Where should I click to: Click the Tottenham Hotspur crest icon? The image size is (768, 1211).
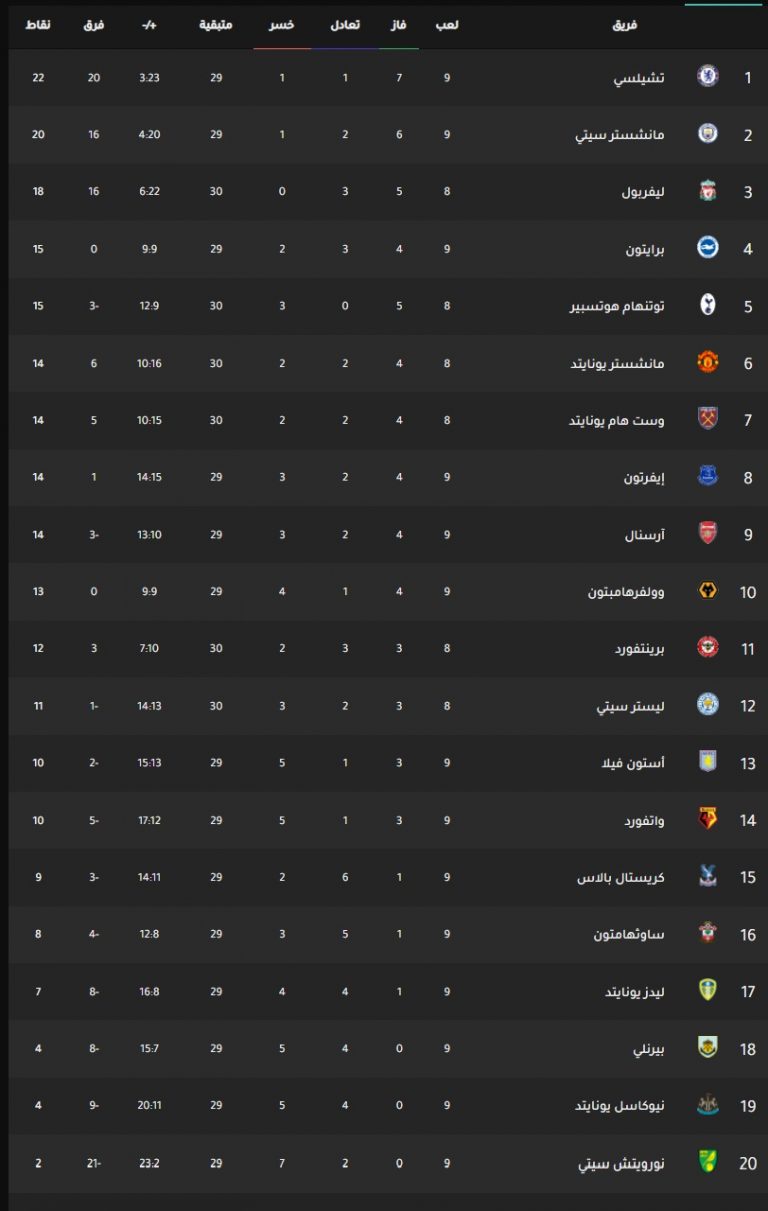click(x=707, y=305)
